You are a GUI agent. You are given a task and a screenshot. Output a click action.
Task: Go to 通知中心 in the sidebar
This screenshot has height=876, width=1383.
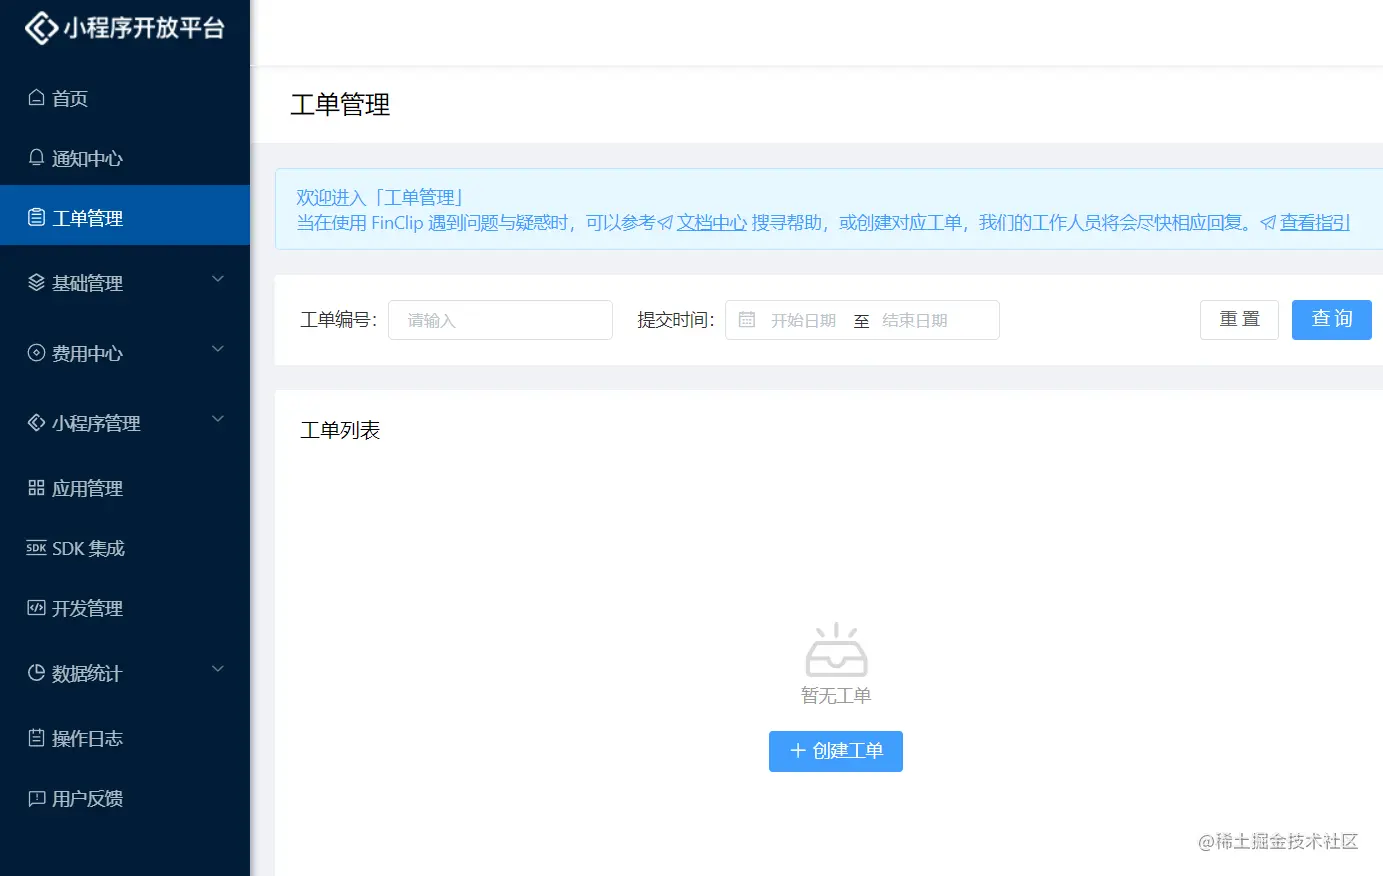125,158
